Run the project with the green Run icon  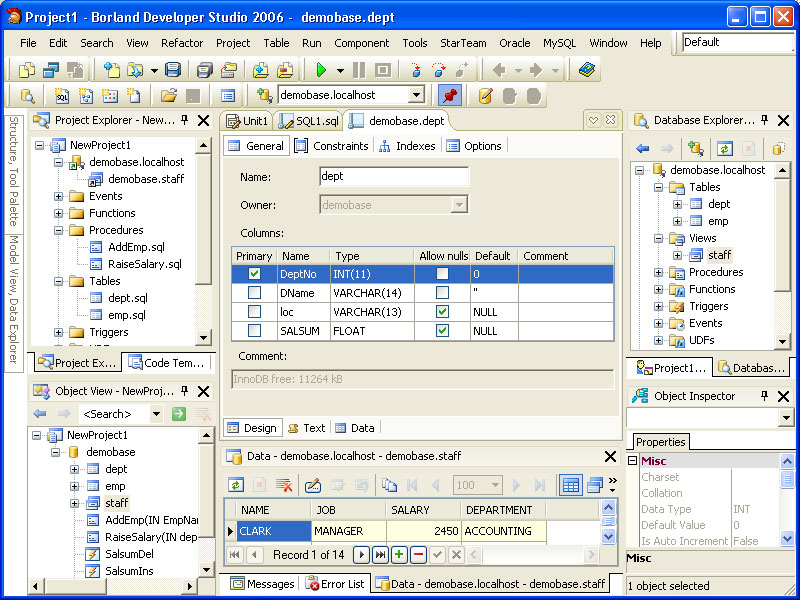320,71
